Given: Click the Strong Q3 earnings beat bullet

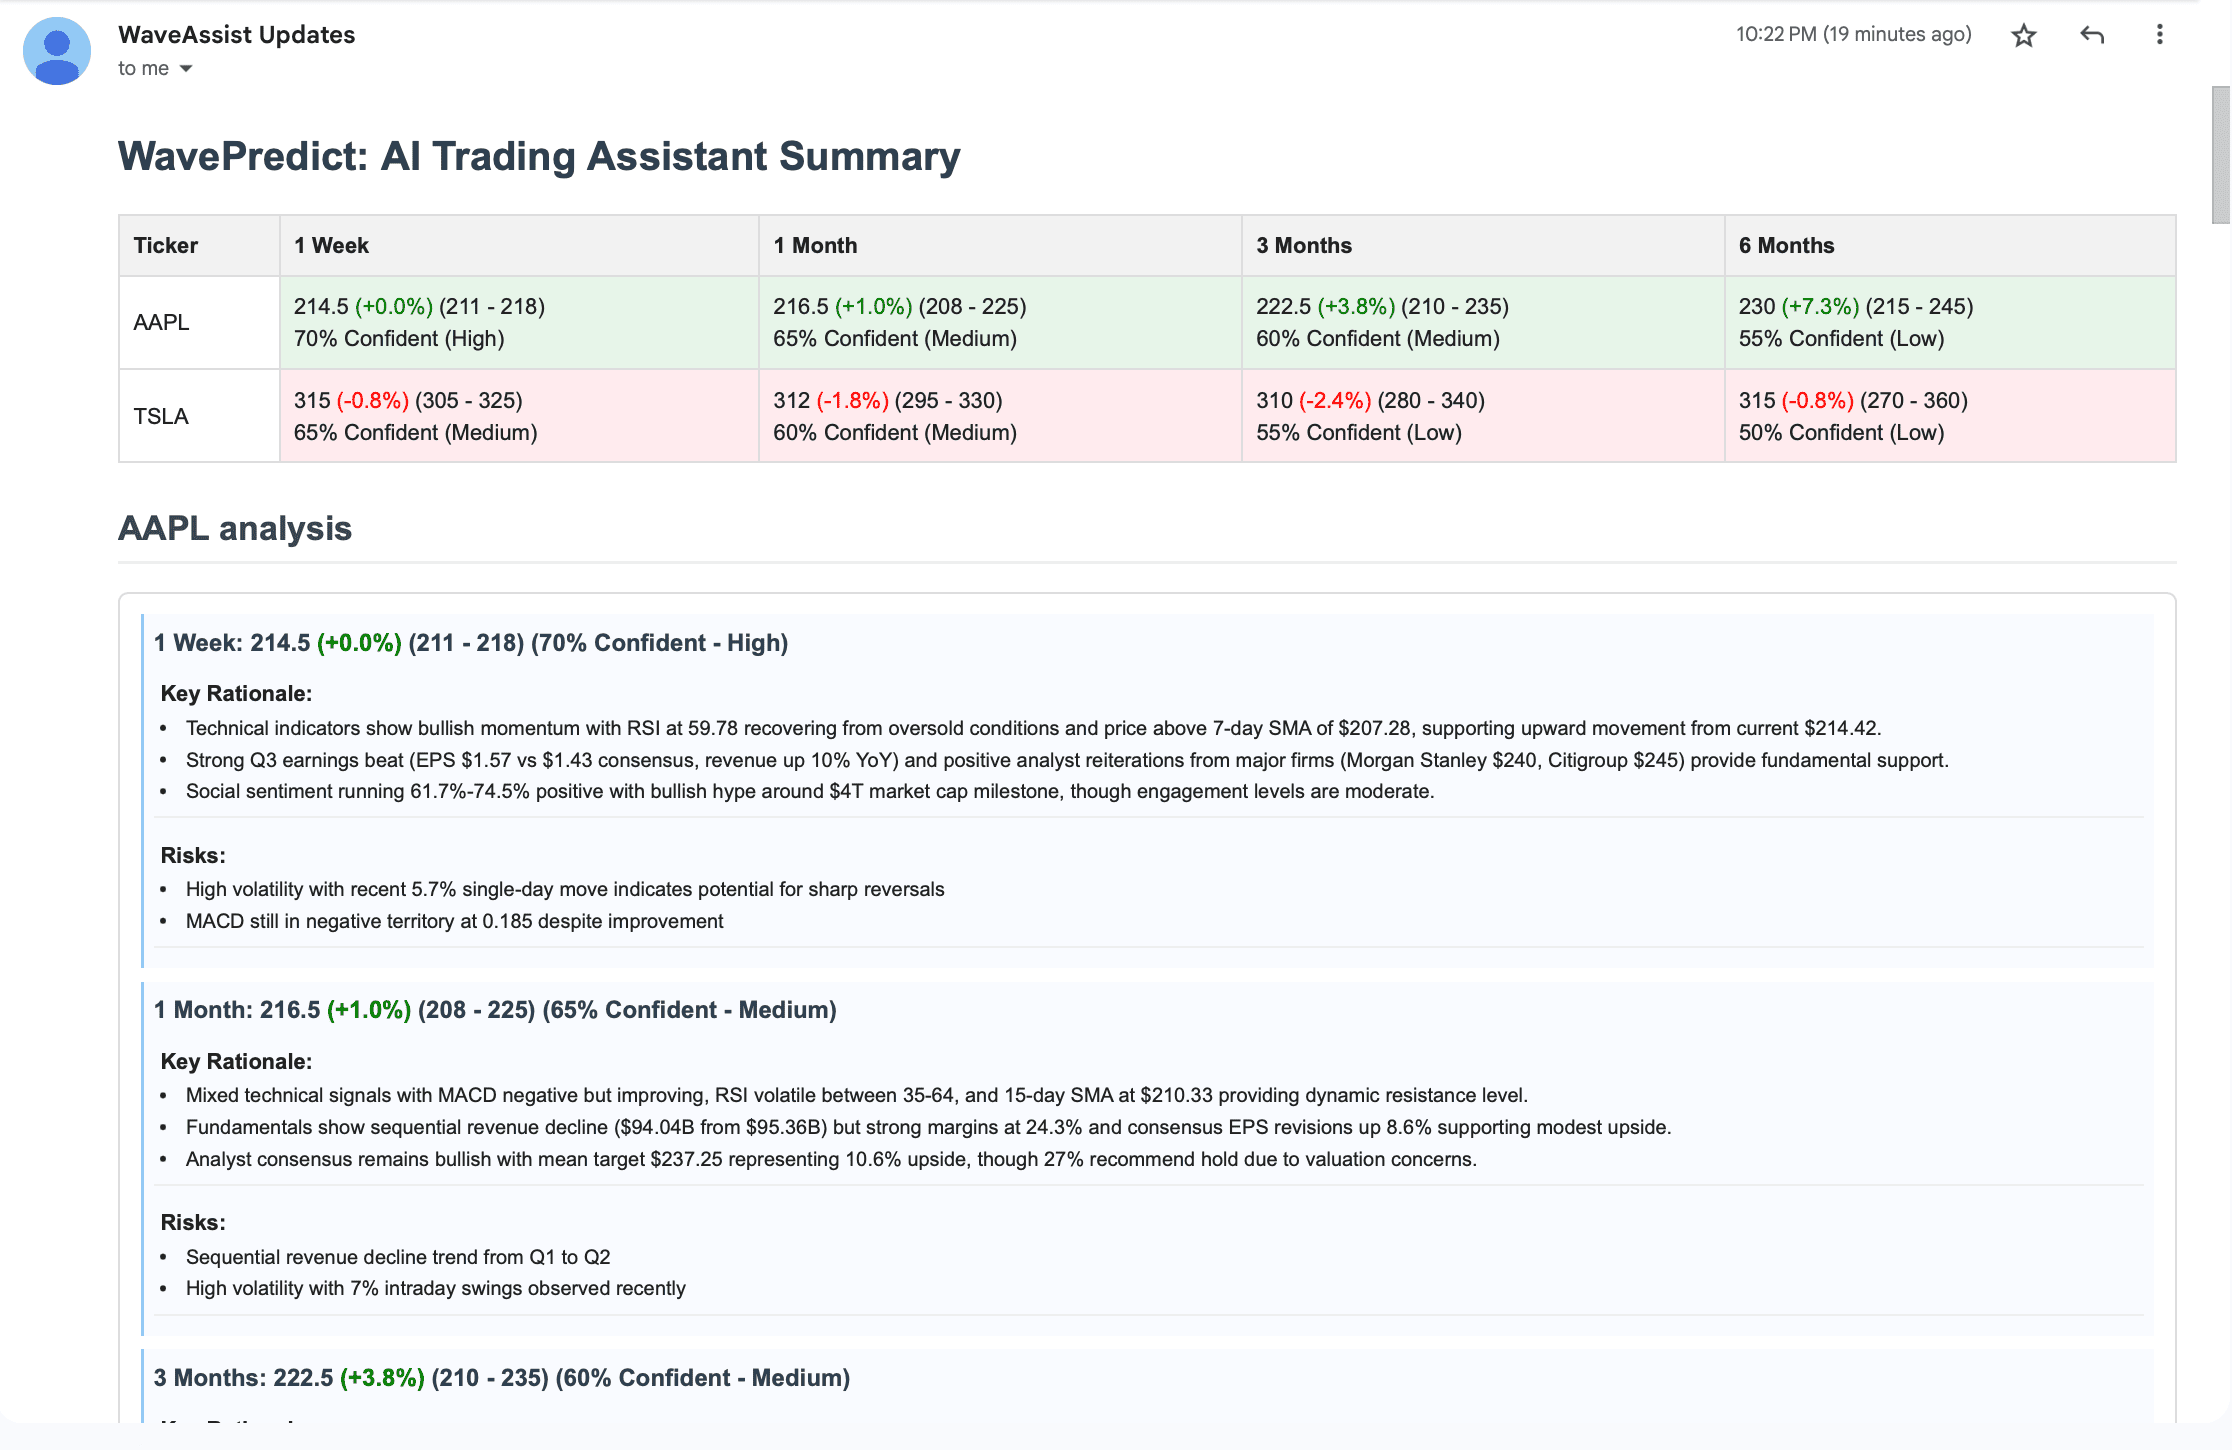Looking at the screenshot, I should (1067, 761).
